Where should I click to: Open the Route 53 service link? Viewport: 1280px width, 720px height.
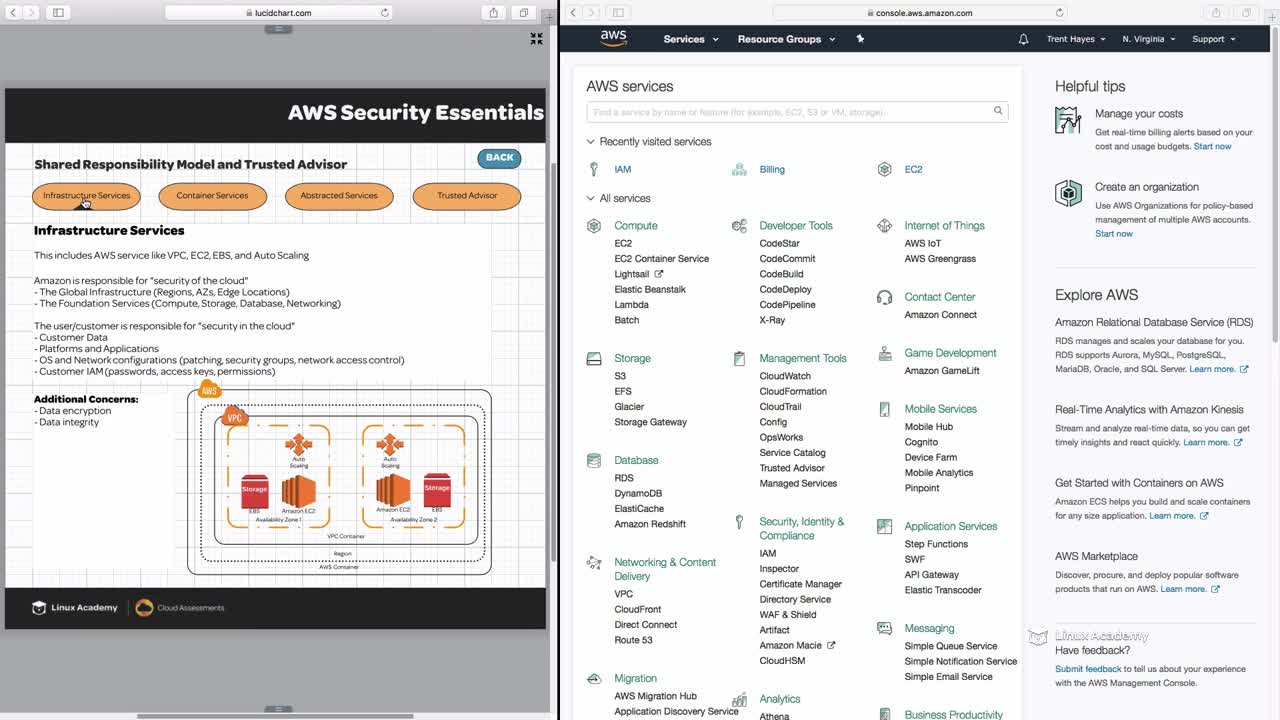coord(633,640)
